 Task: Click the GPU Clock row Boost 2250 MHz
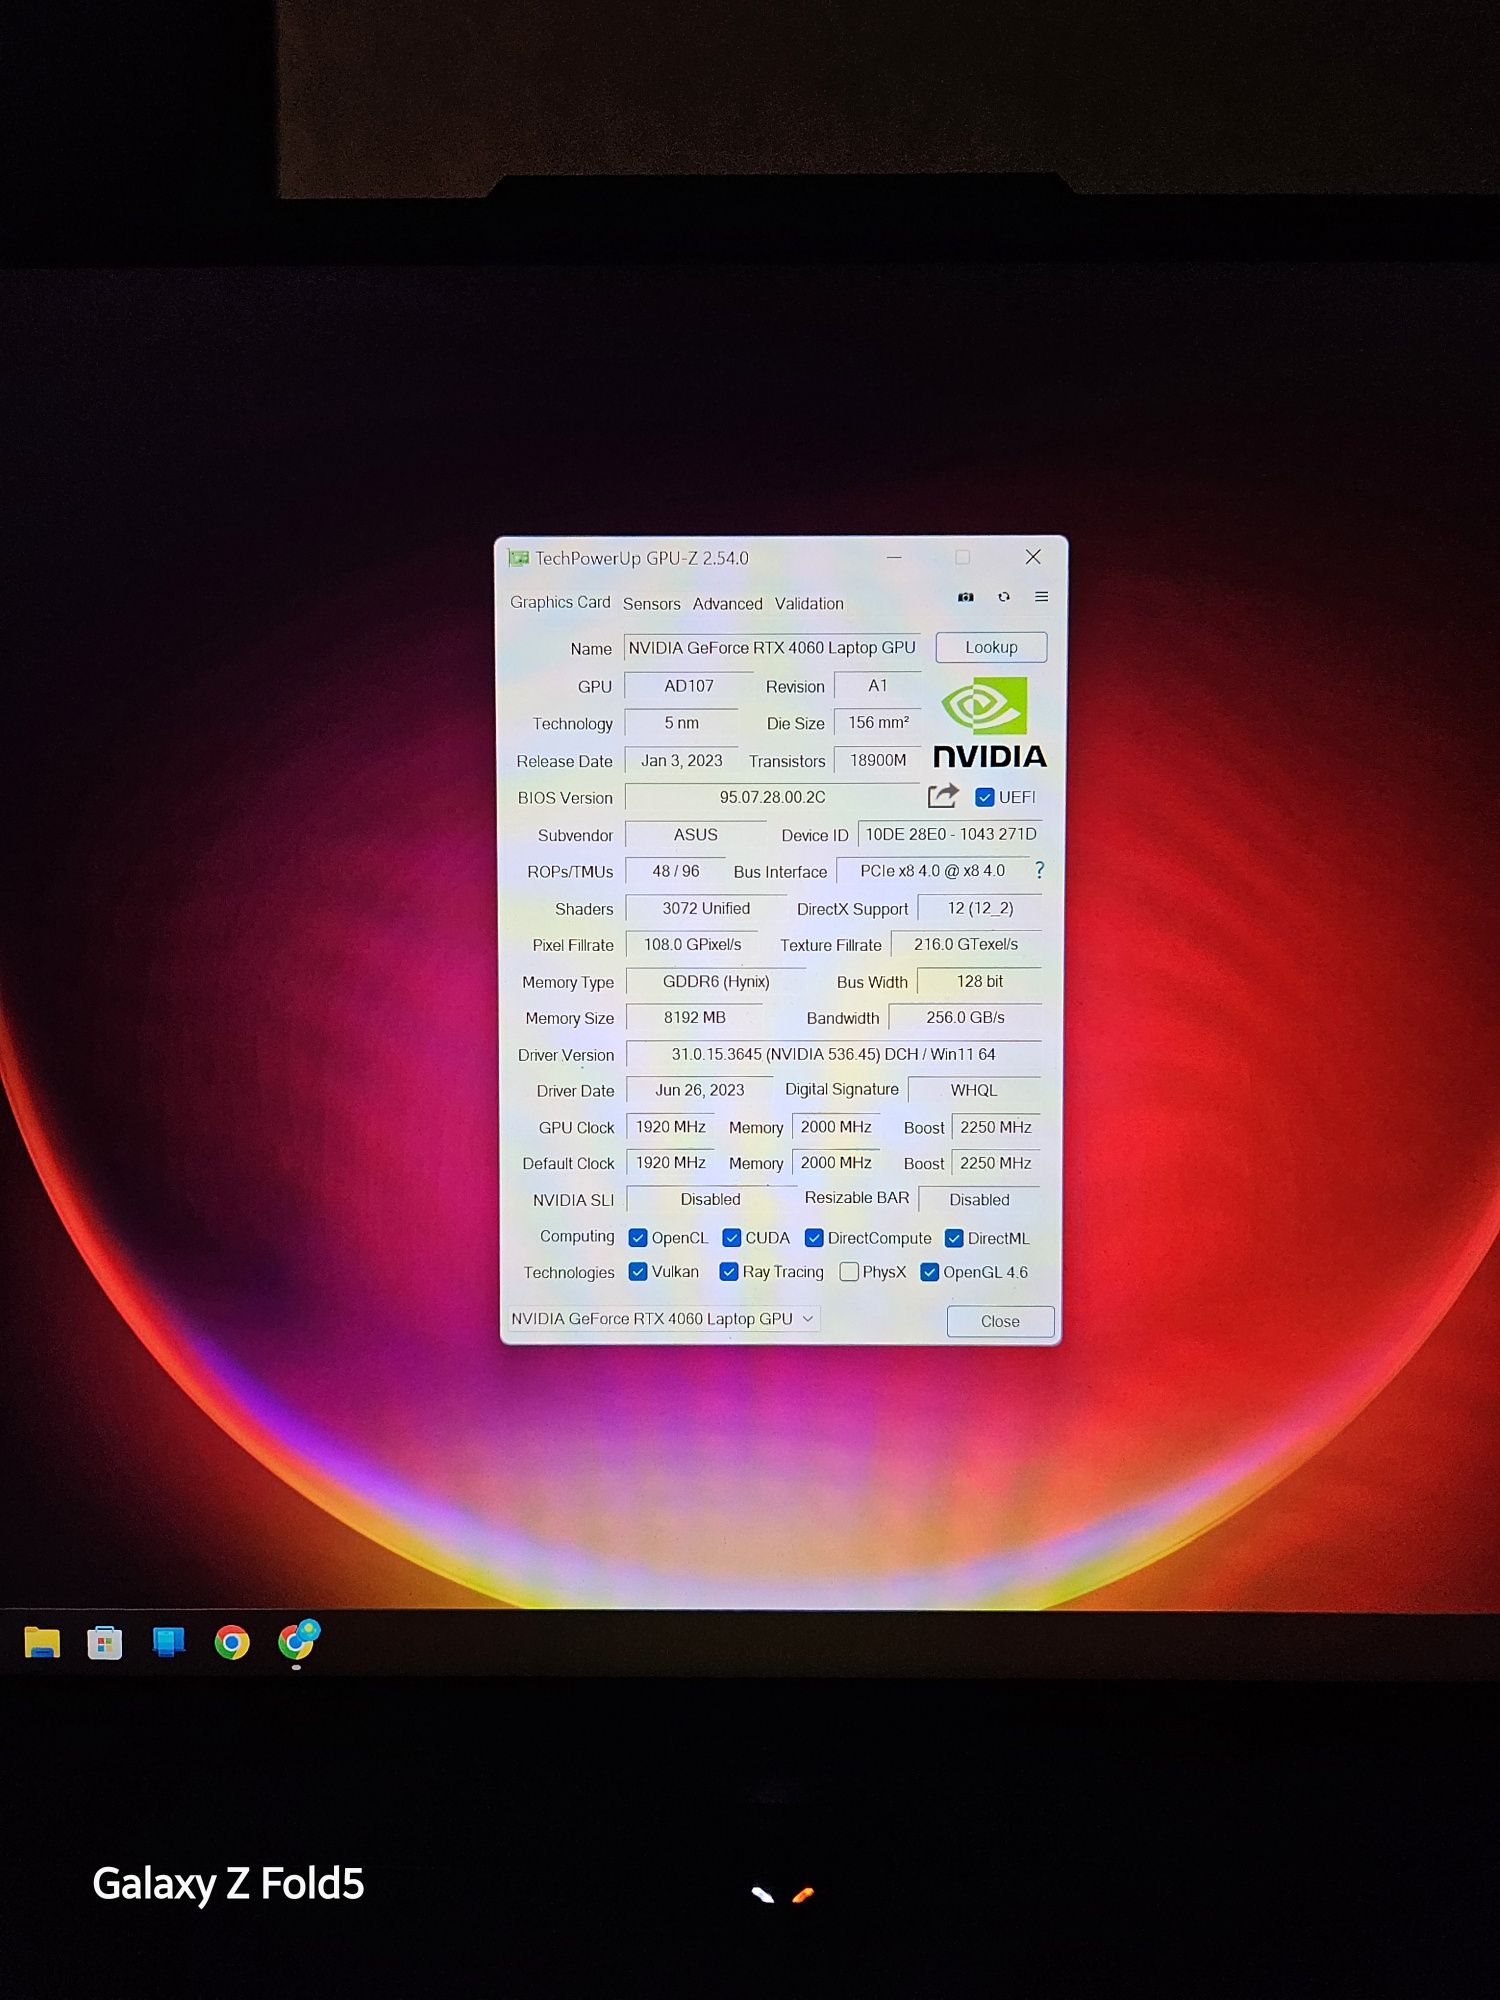(x=996, y=1127)
